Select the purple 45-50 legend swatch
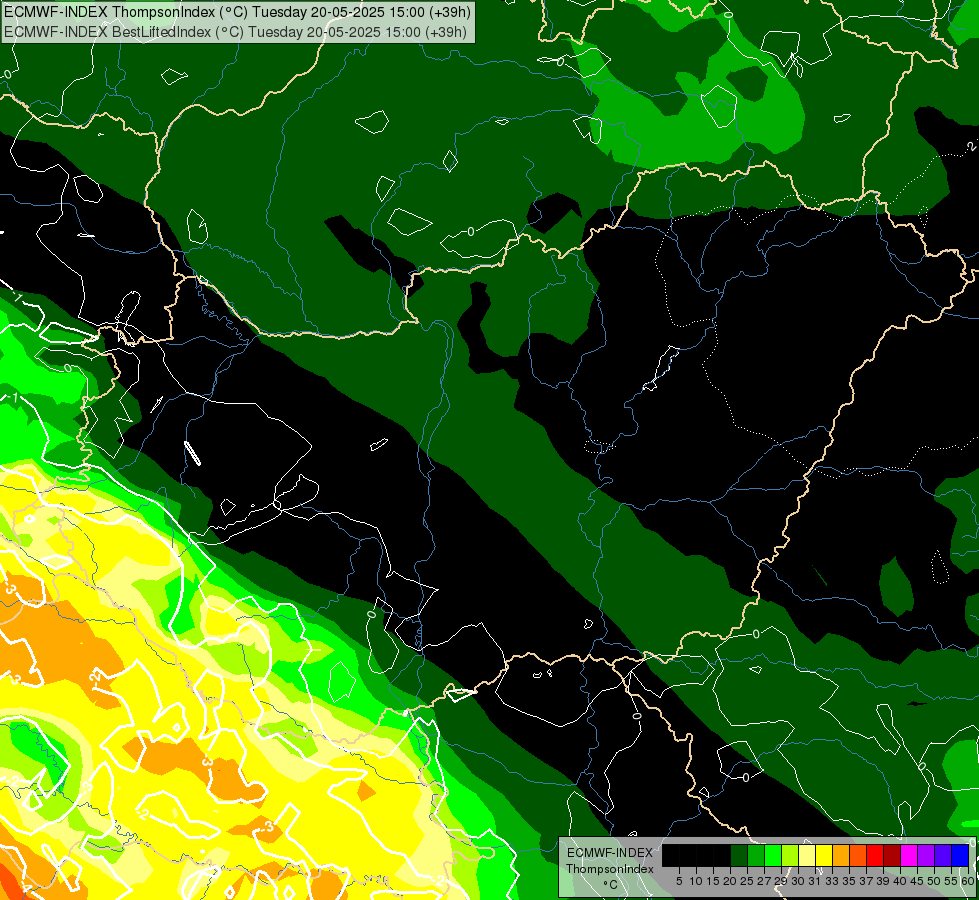The height and width of the screenshot is (900, 979). (926, 855)
